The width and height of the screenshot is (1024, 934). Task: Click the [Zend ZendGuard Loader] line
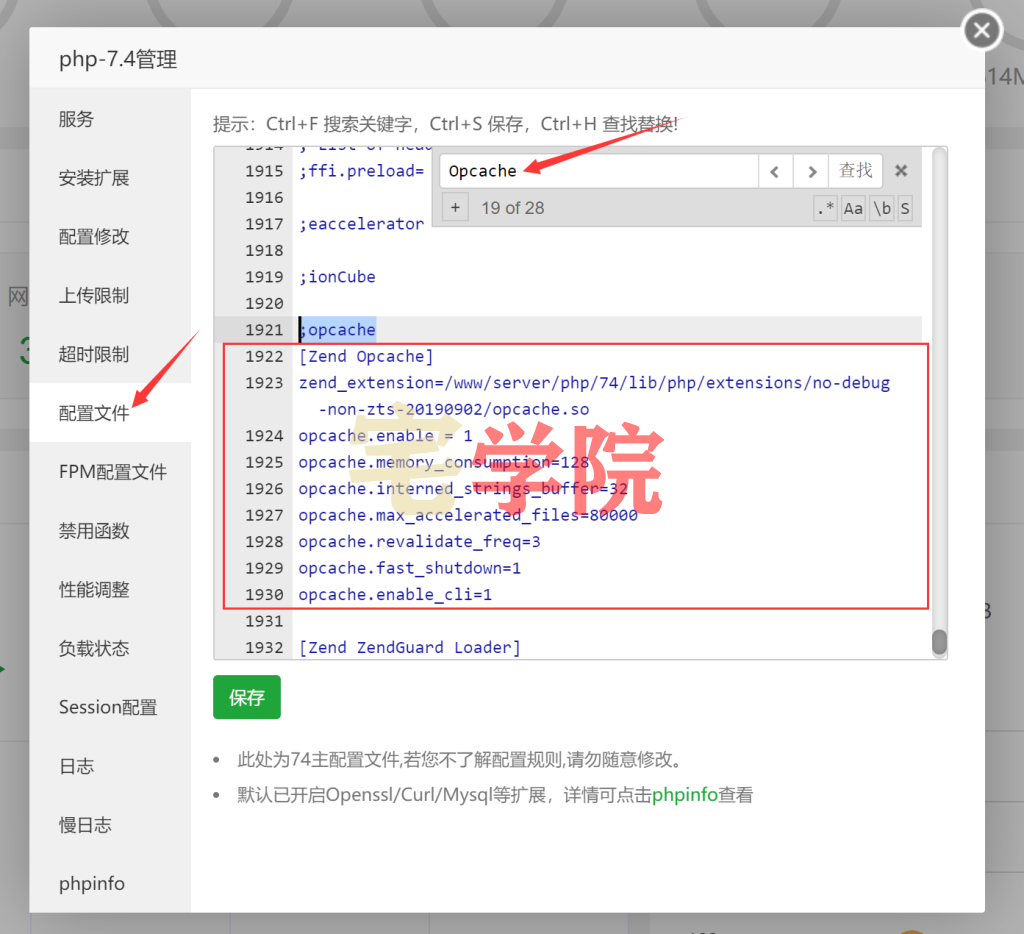[409, 647]
